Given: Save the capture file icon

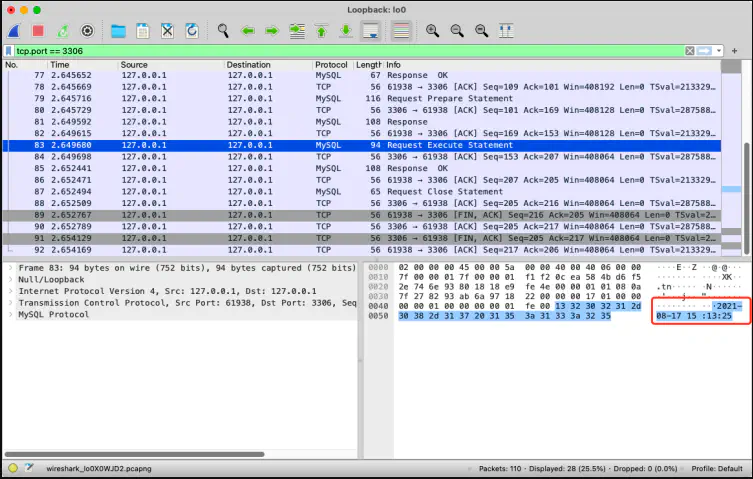Looking at the screenshot, I should 143,31.
